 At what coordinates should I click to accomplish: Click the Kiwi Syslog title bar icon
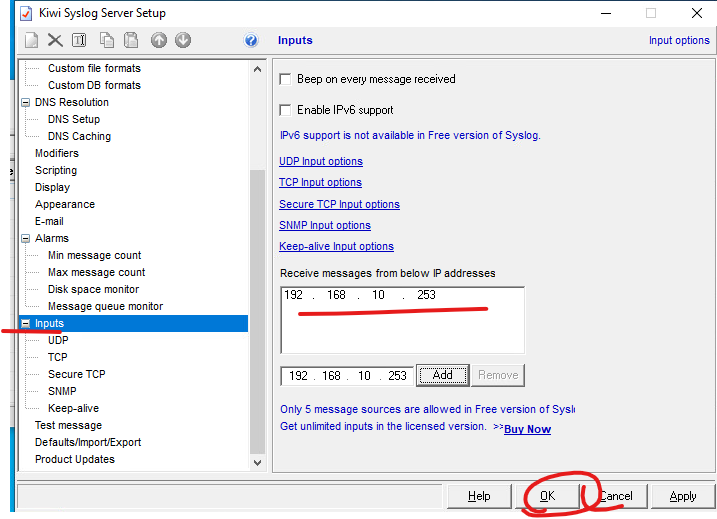(x=27, y=14)
